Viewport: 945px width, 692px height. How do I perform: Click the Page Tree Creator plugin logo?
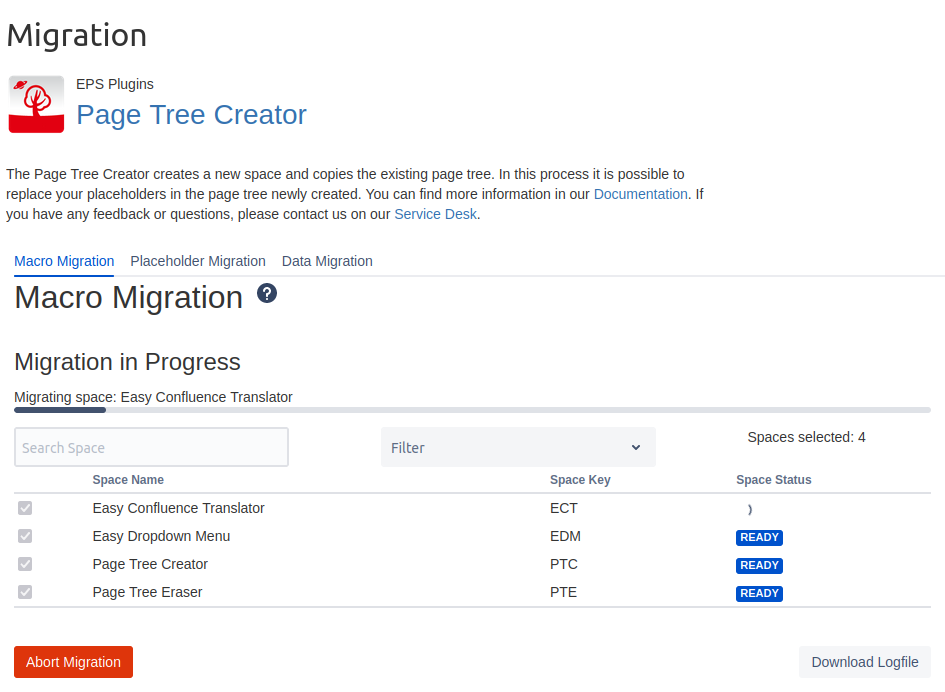(x=36, y=104)
